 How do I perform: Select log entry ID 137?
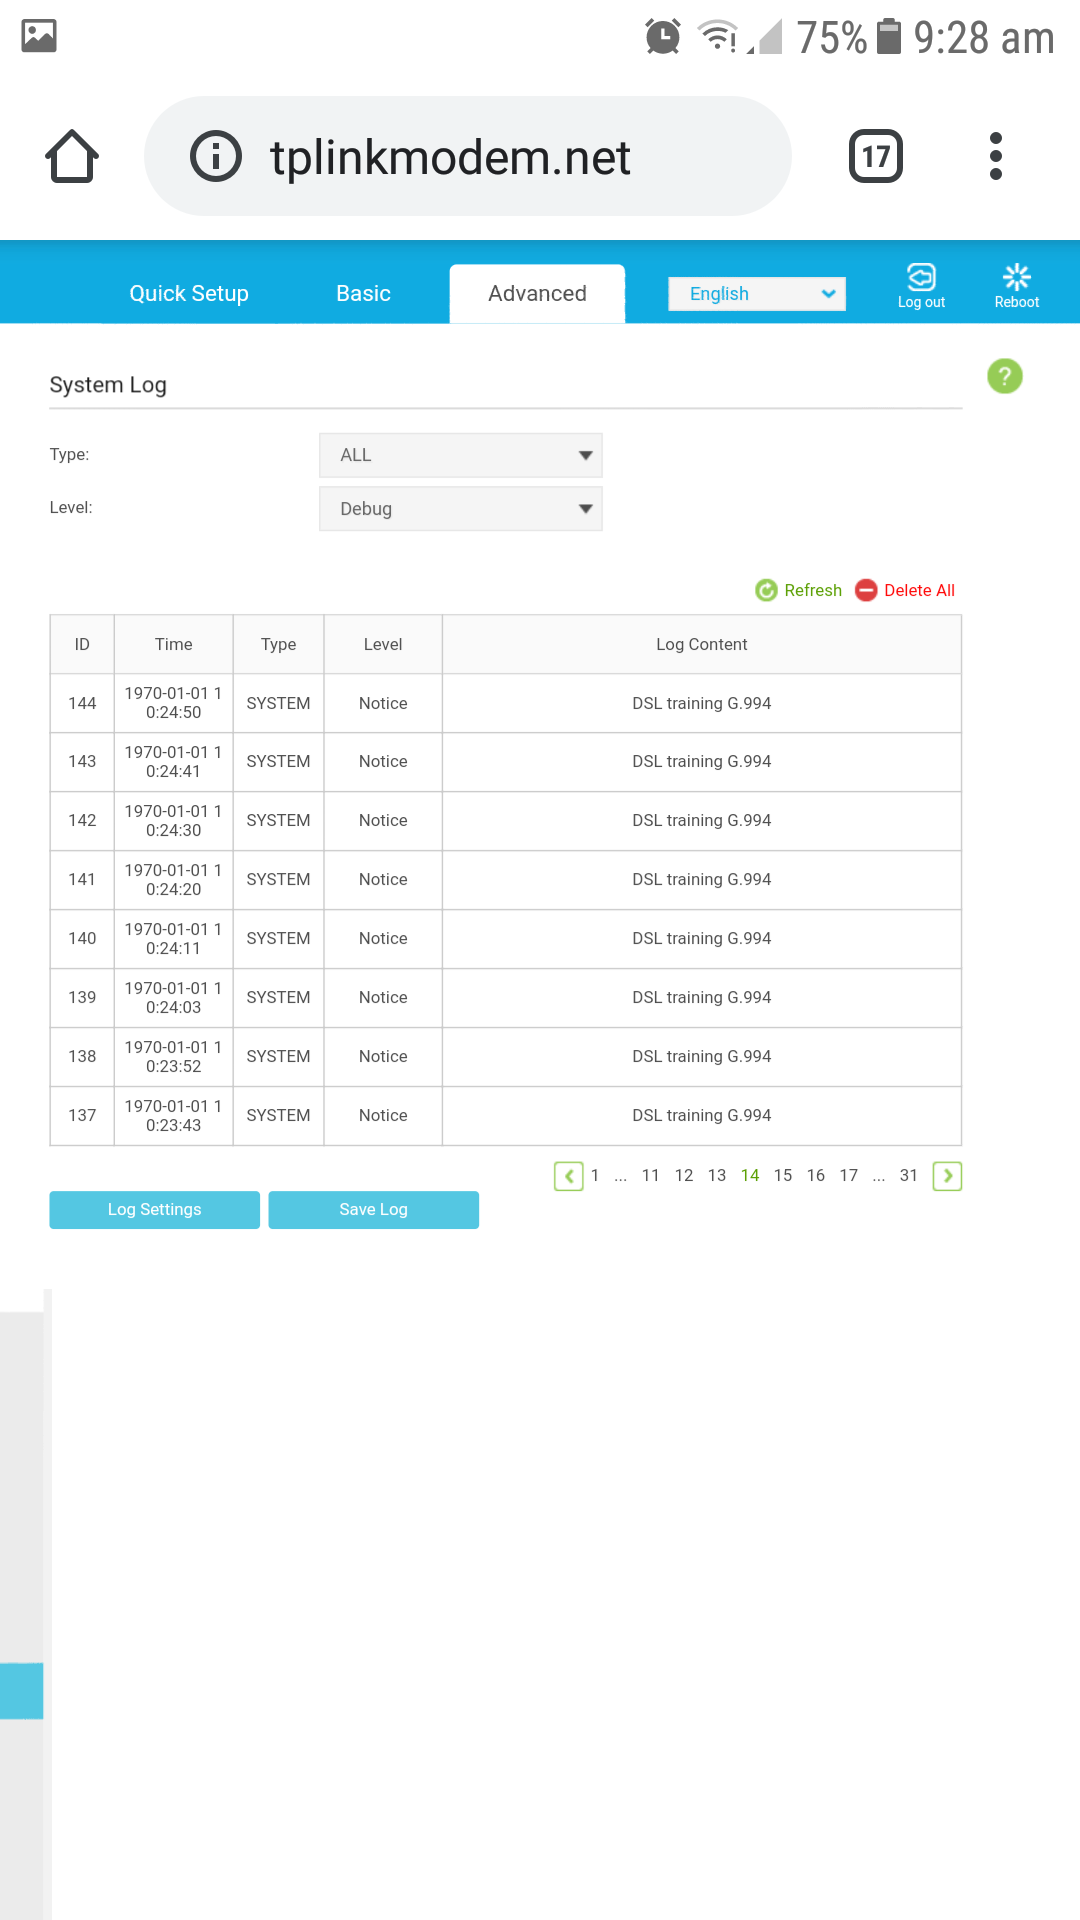(x=82, y=1116)
